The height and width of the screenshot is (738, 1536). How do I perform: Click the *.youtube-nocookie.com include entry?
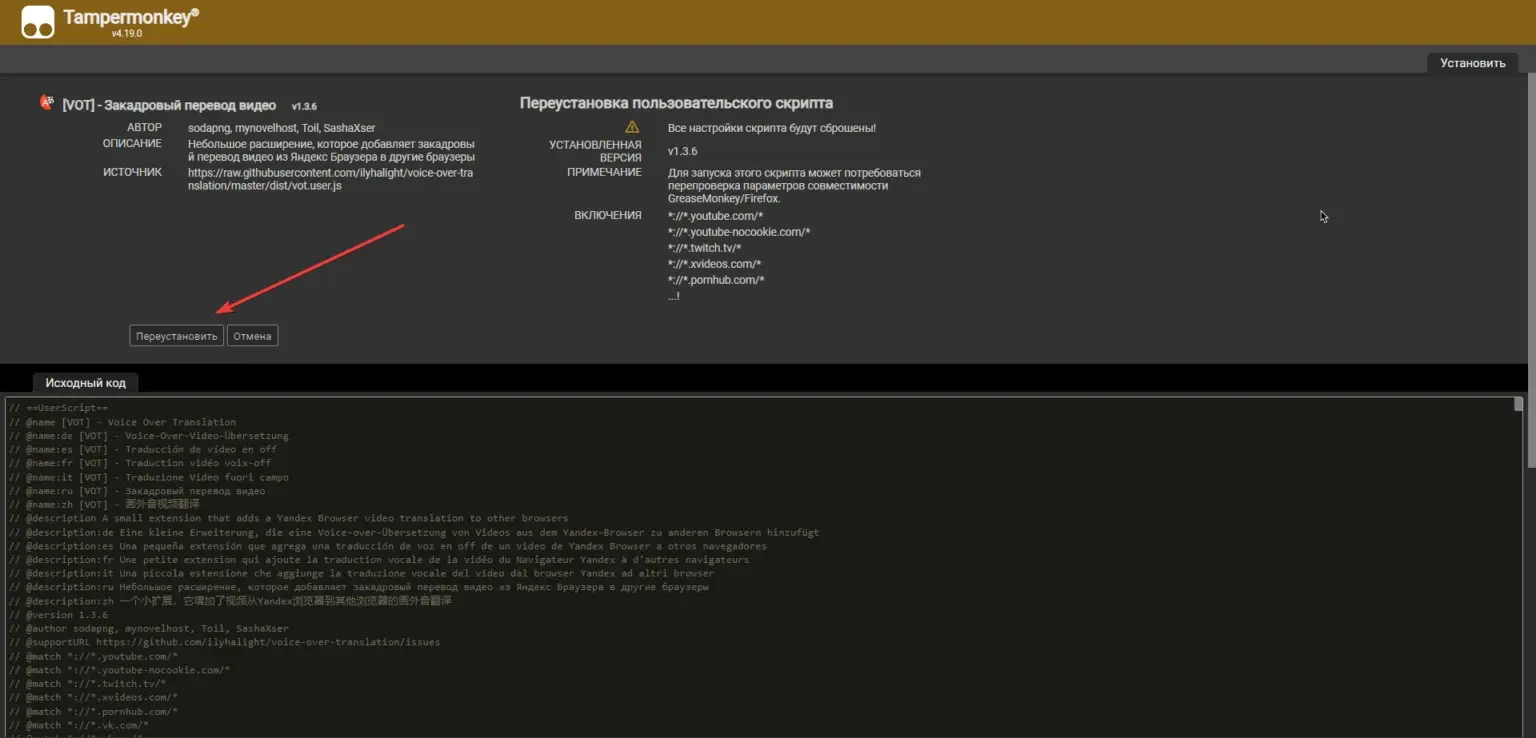738,232
